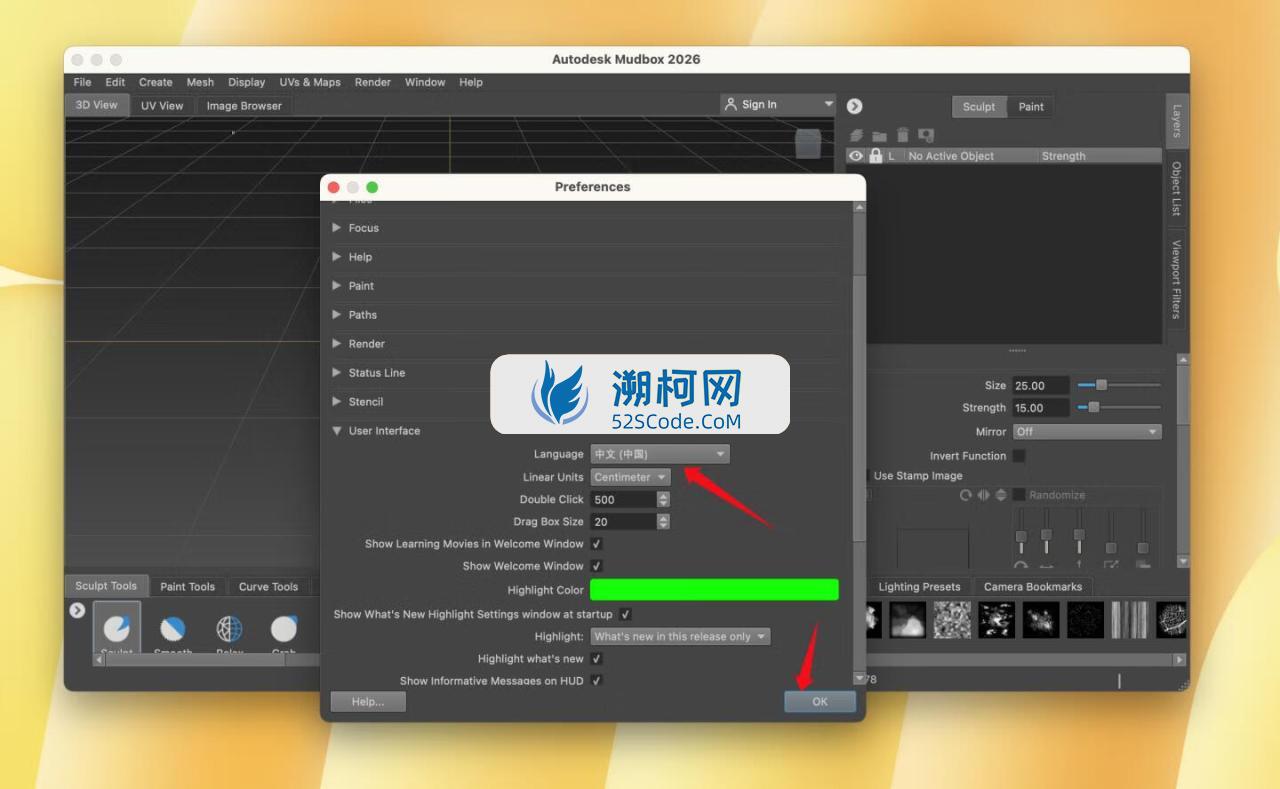Toggle Show Welcome Window checkbox
The width and height of the screenshot is (1280, 789).
pyautogui.click(x=597, y=566)
